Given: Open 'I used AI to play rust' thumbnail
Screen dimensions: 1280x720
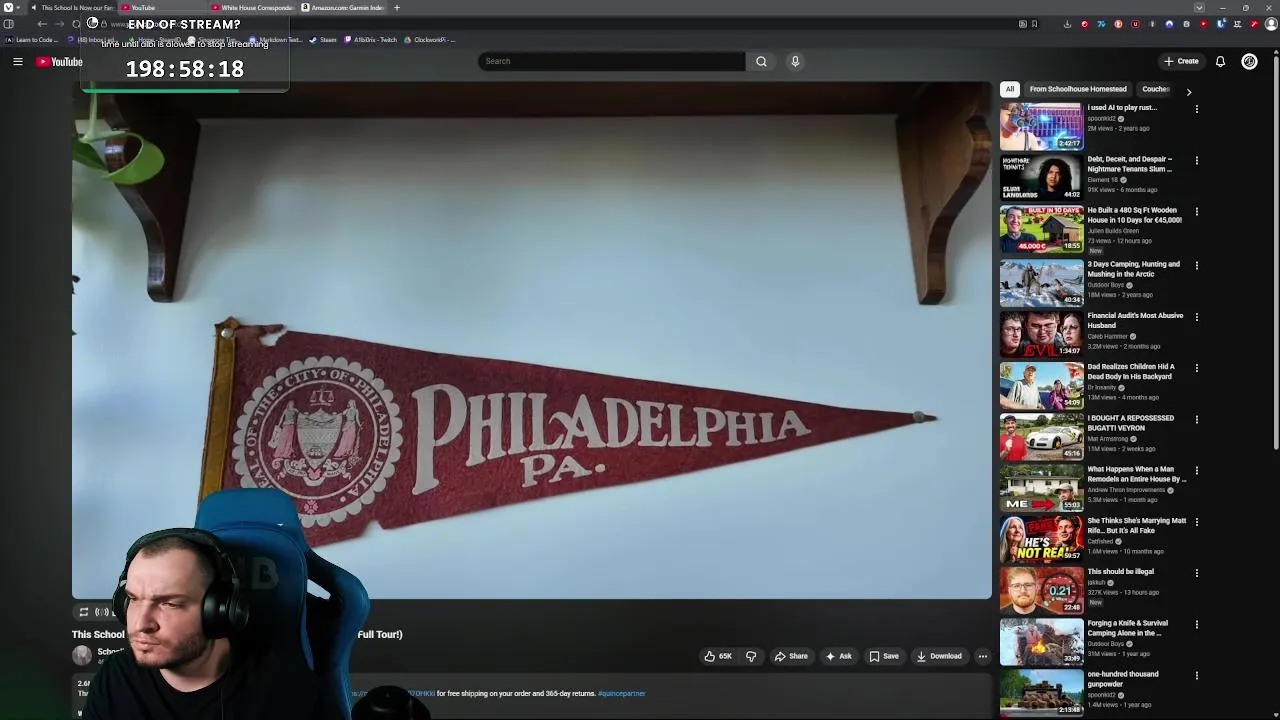Looking at the screenshot, I should coord(1041,125).
